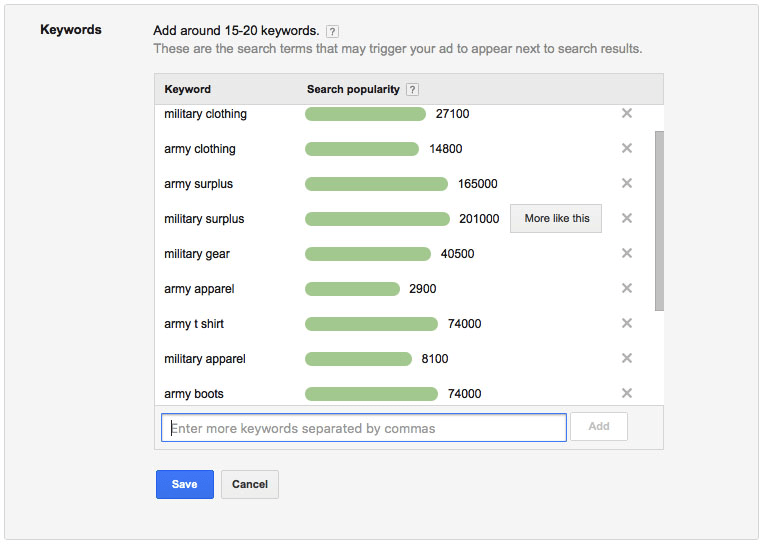Select the 'army boots' keyword text
Screen dimensions: 764x544
point(194,394)
